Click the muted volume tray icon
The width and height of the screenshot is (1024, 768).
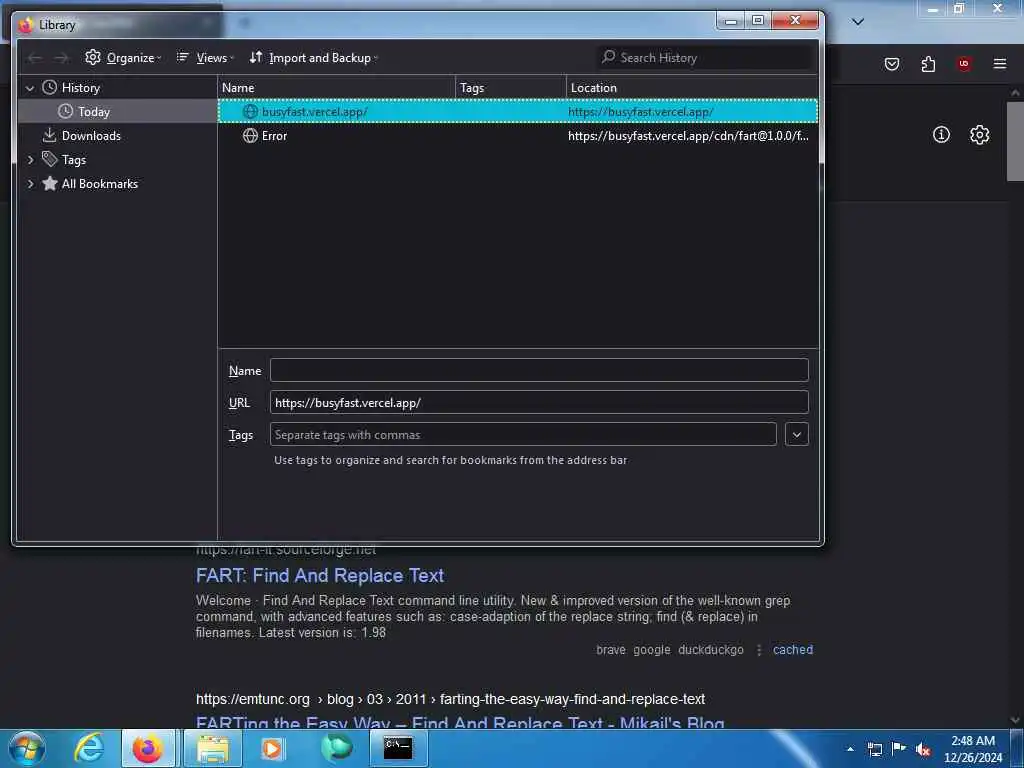click(x=923, y=749)
